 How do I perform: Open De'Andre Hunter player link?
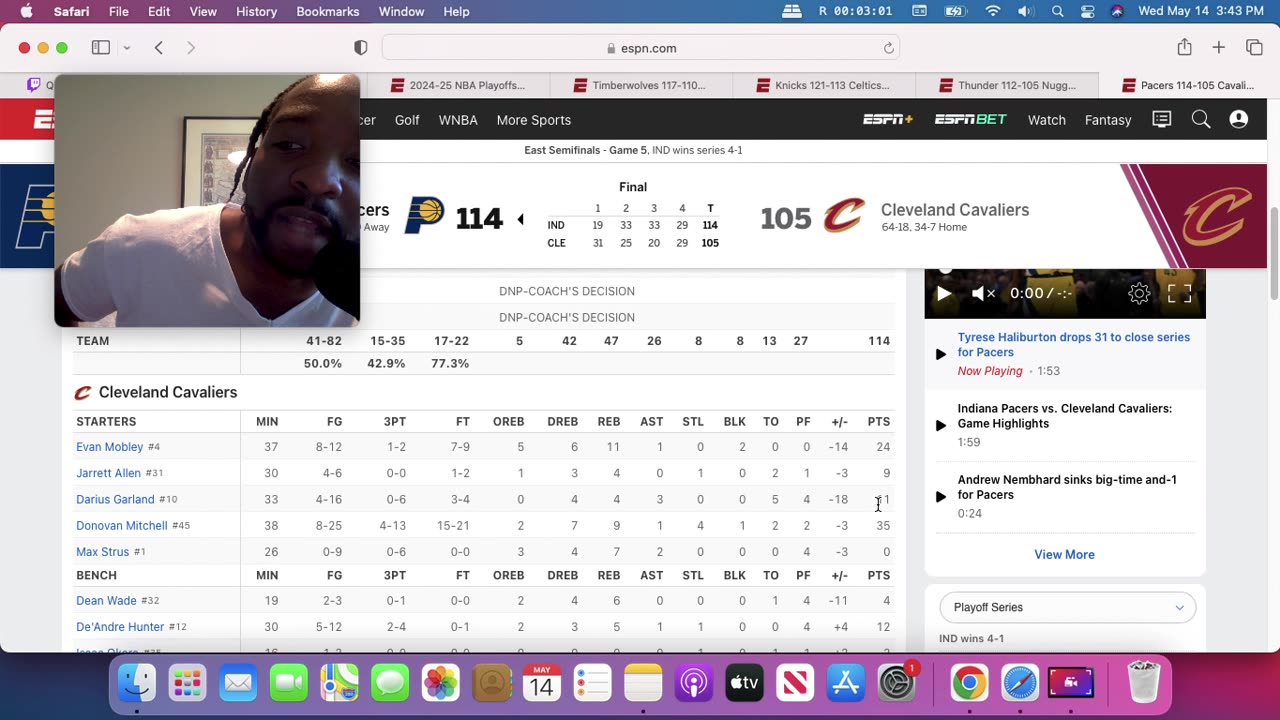coord(120,627)
